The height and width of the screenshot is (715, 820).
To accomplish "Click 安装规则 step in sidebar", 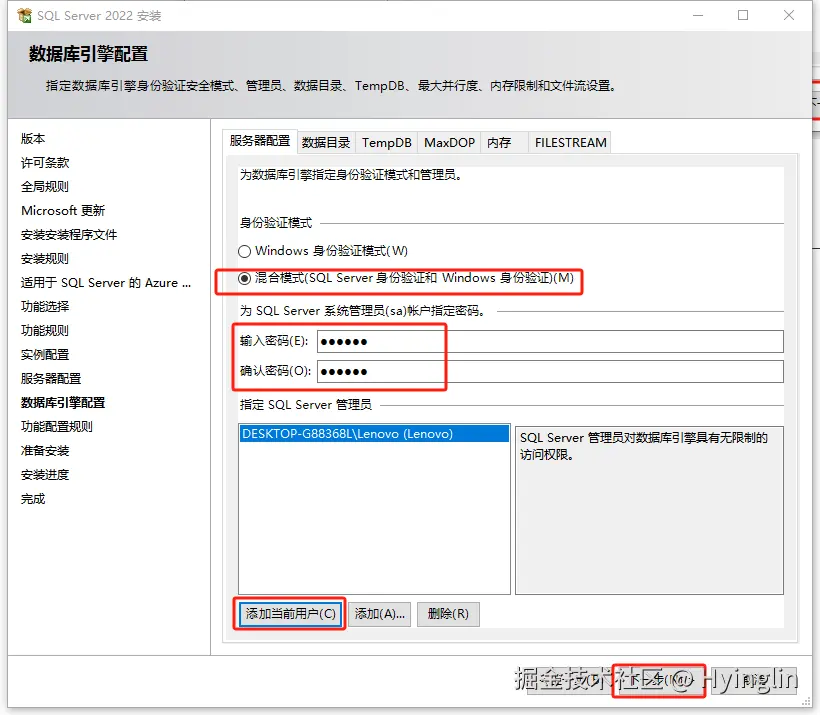I will [x=45, y=259].
